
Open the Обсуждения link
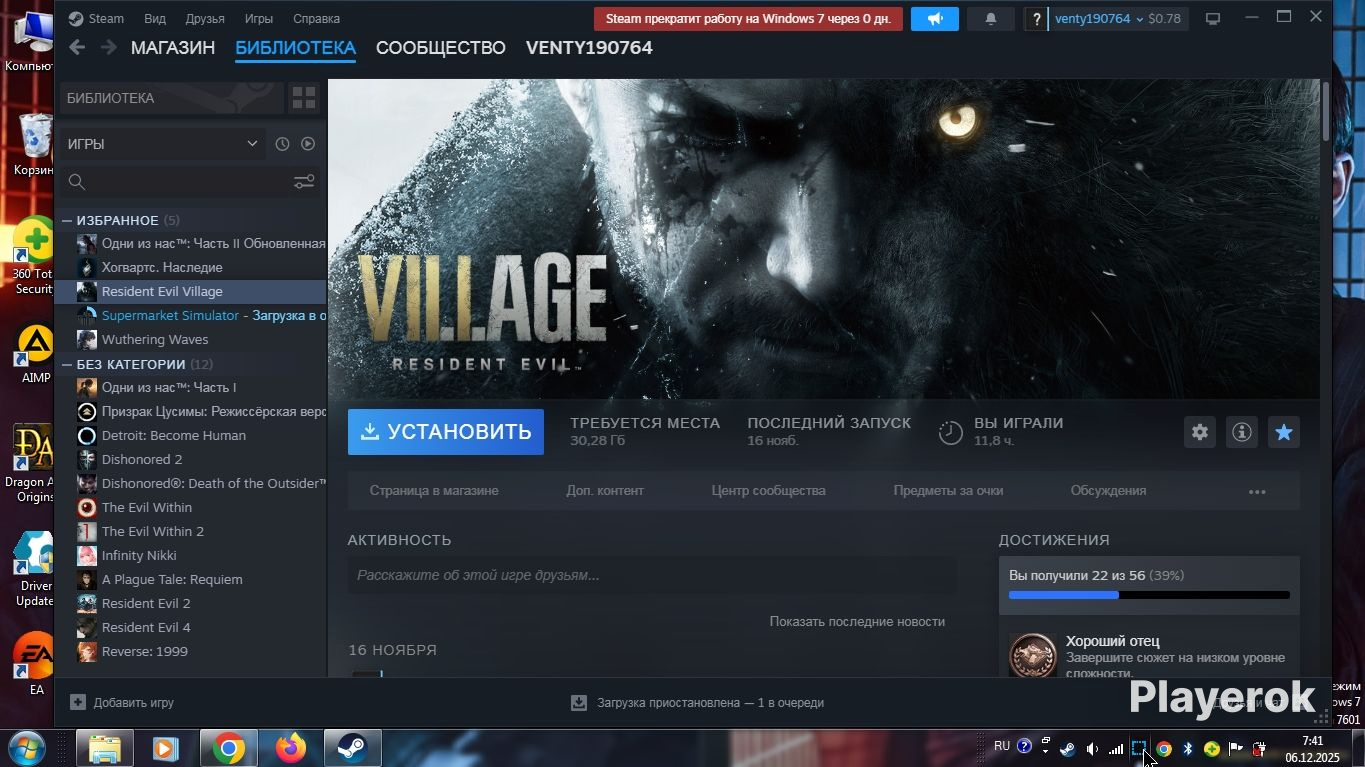[x=1108, y=491]
